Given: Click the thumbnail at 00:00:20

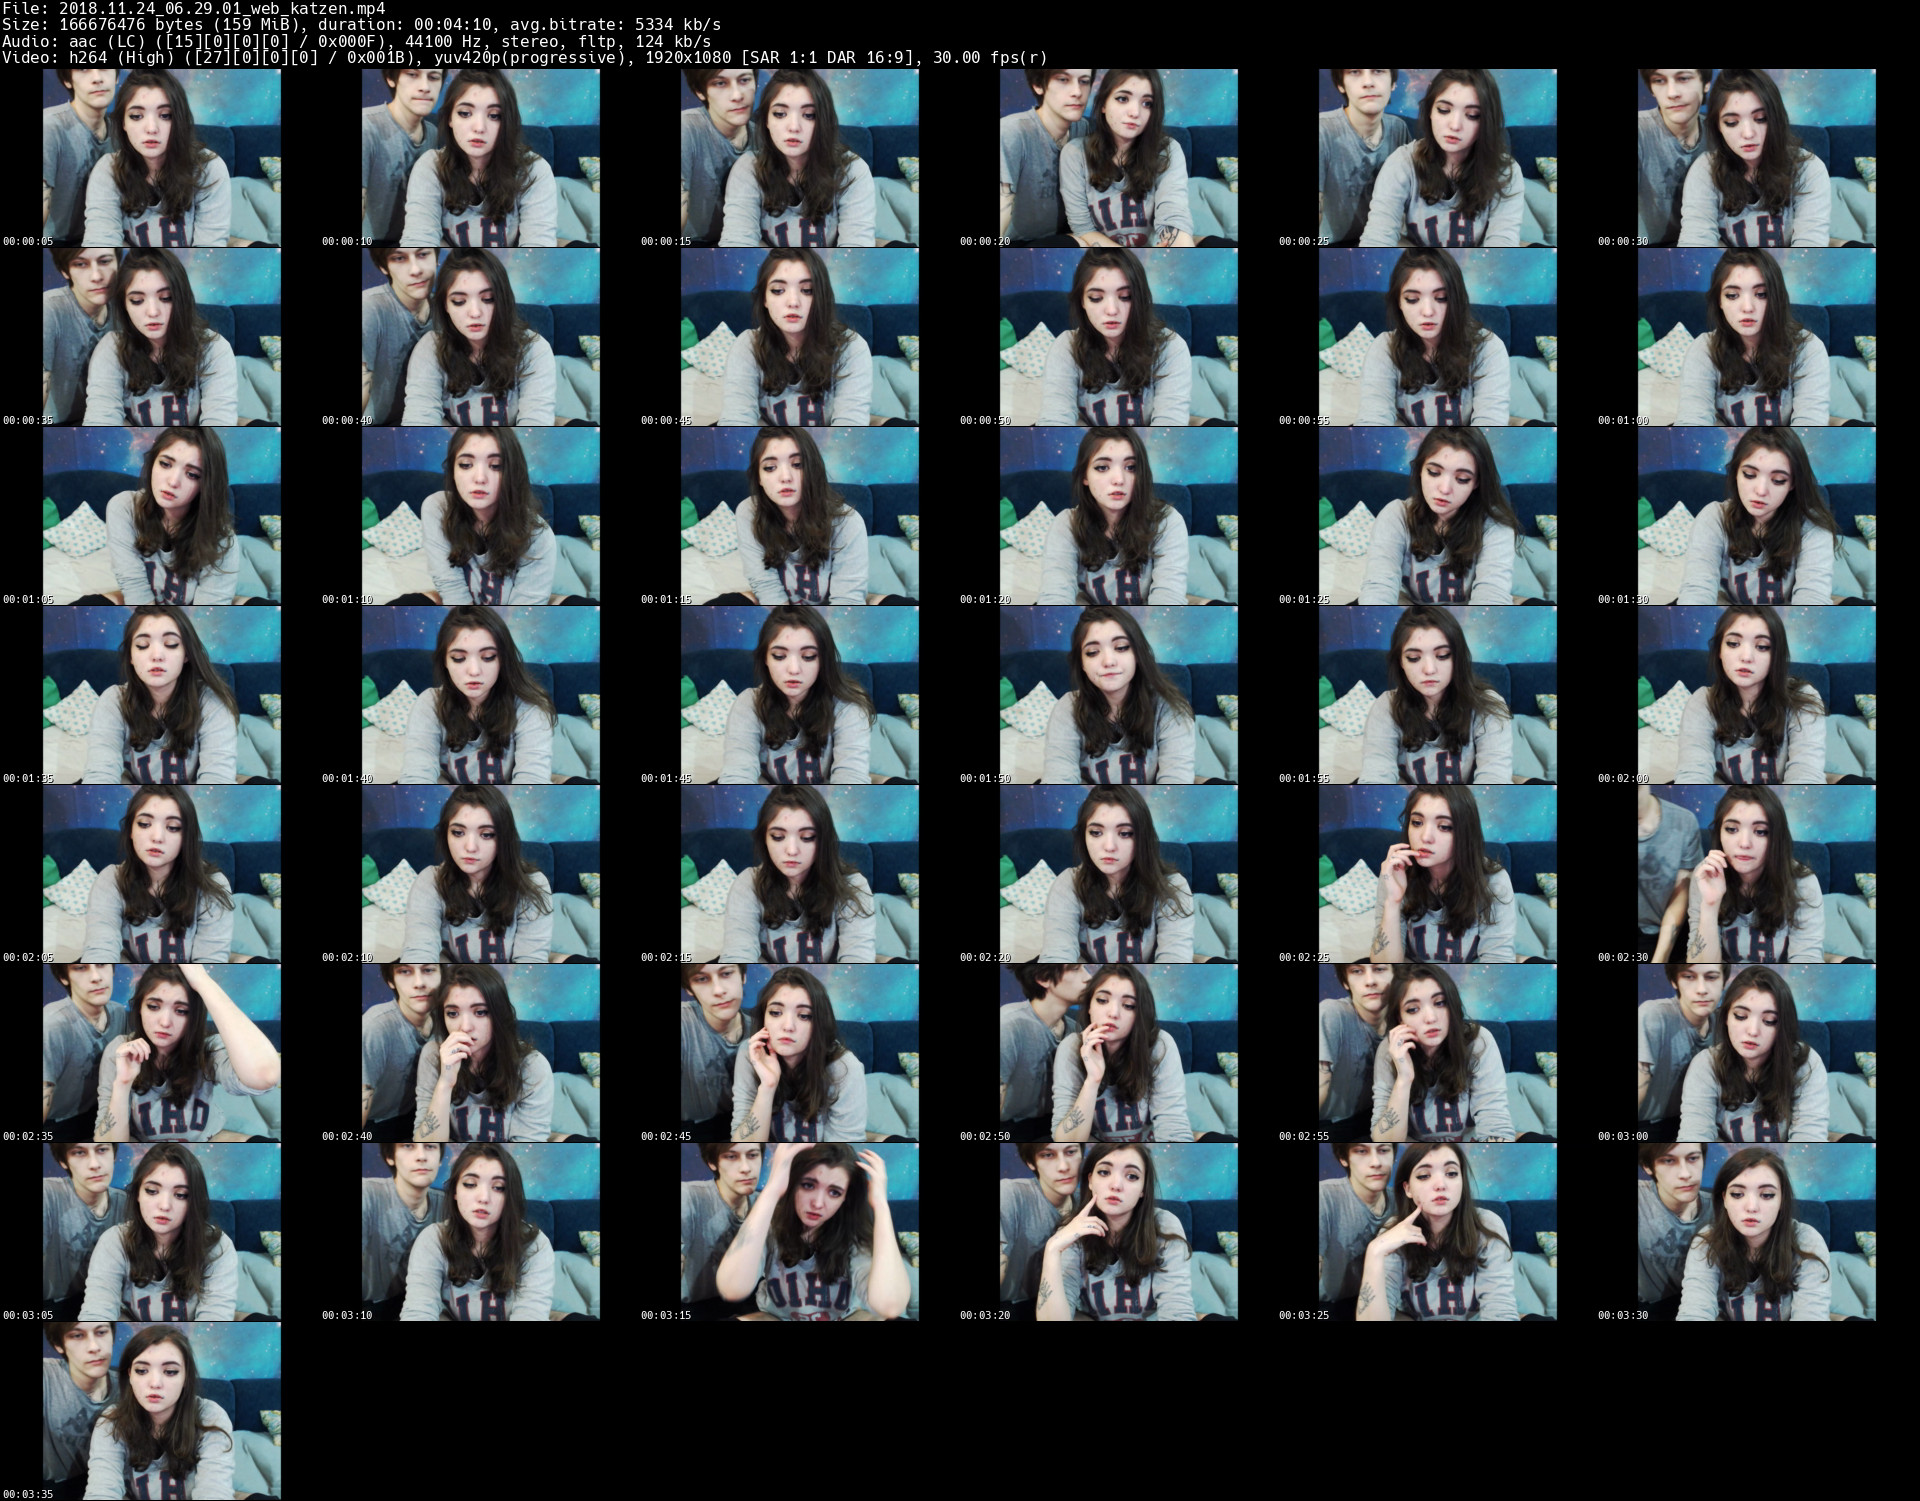Looking at the screenshot, I should click(x=1119, y=158).
